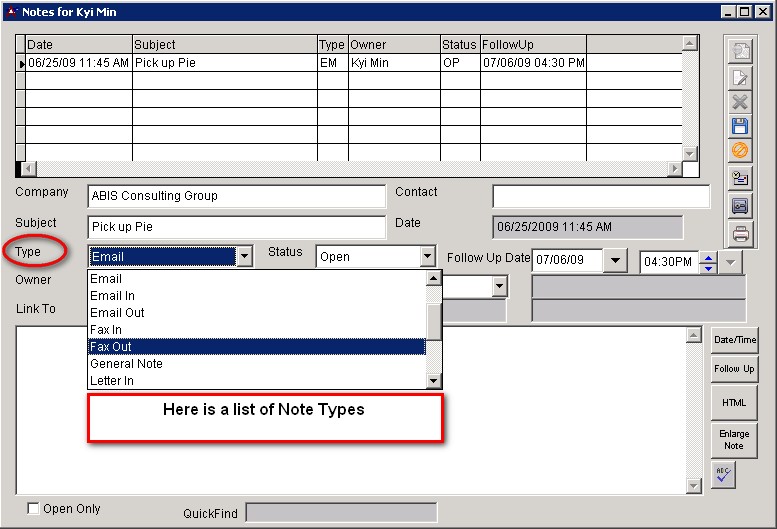Collapse the Type dropdown using its arrow
The height and width of the screenshot is (529, 777).
[244, 257]
